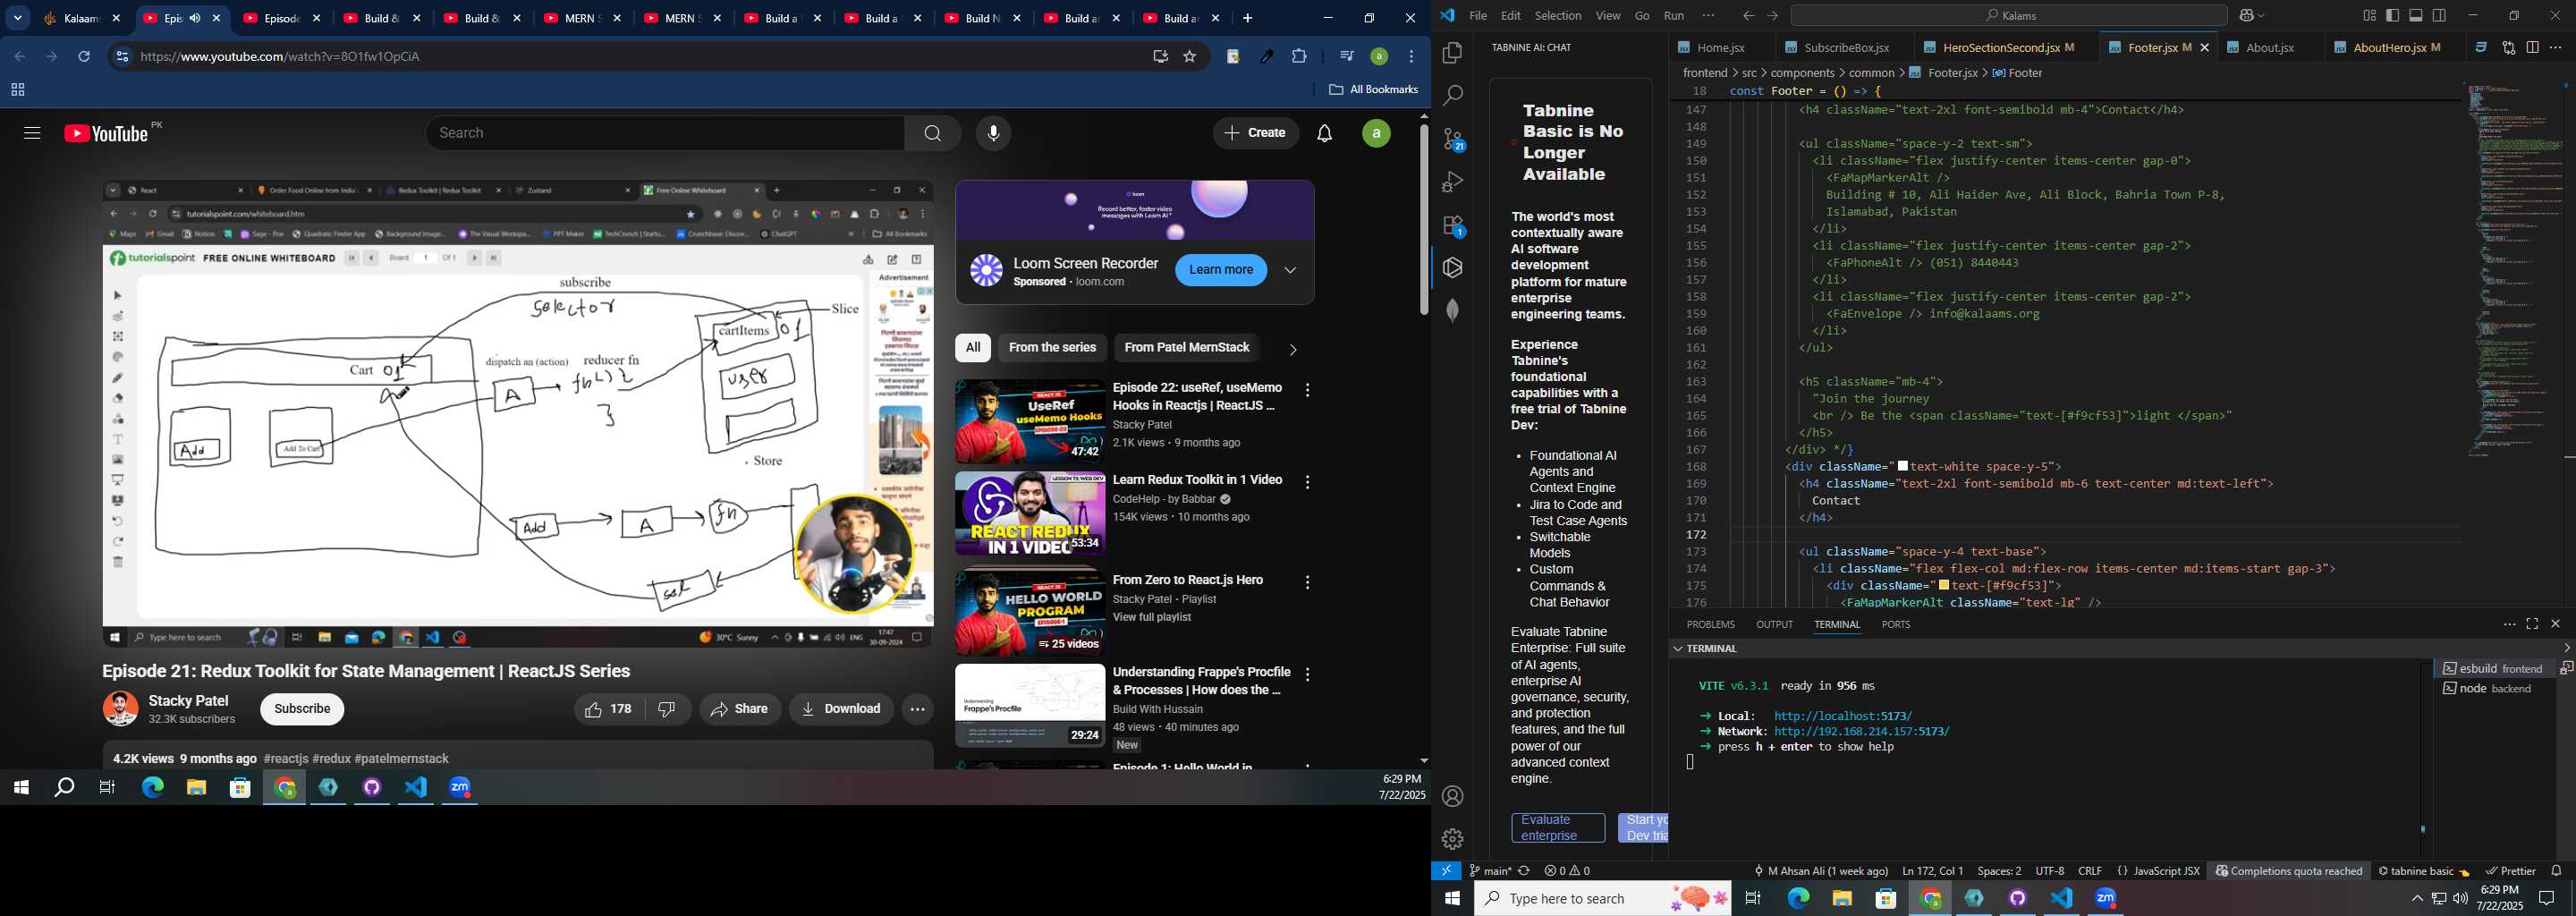
Task: Open Chrome Extensions puzzle icon
Action: [x=1299, y=57]
